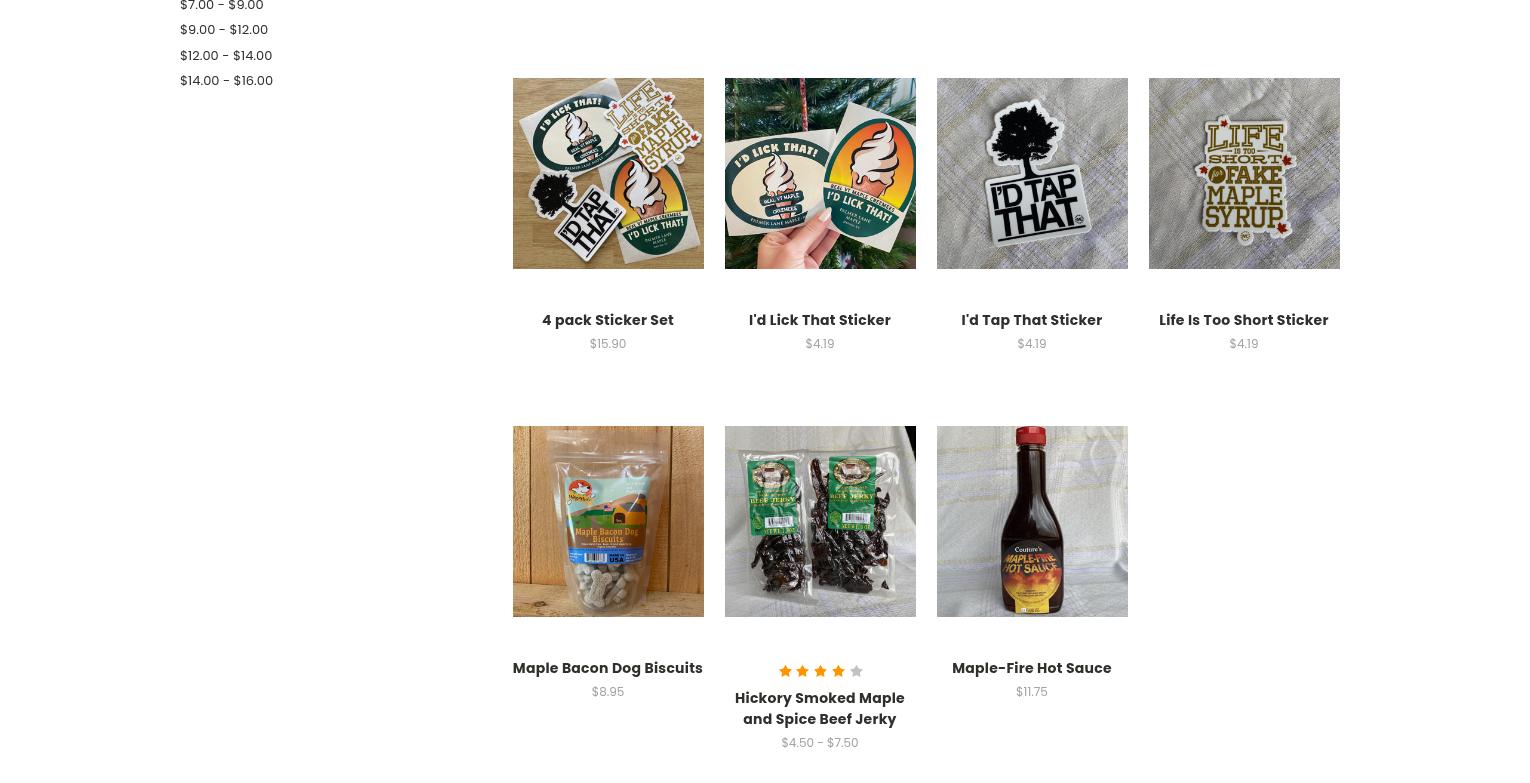The height and width of the screenshot is (783, 1530).
Task: Open the Life Is Too Short Sticker title
Action: [1244, 320]
